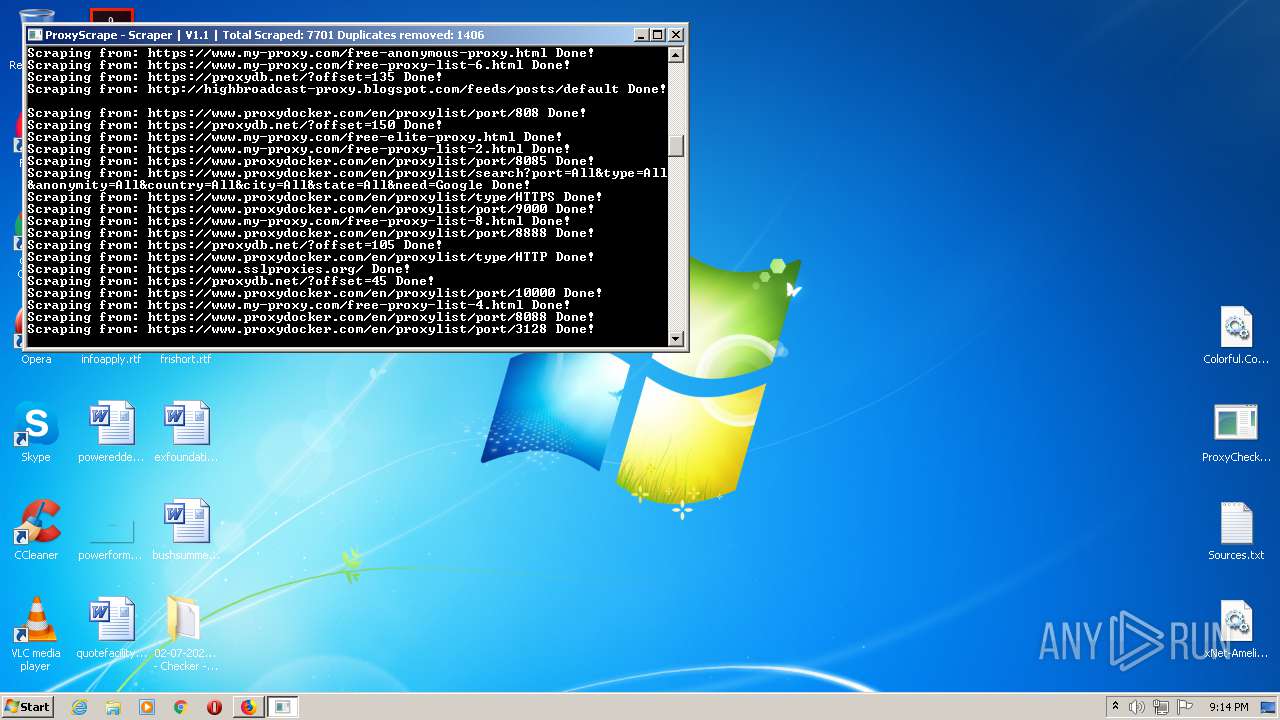This screenshot has width=1280, height=720.
Task: Click the sslproxies.org console line
Action: click(x=219, y=269)
